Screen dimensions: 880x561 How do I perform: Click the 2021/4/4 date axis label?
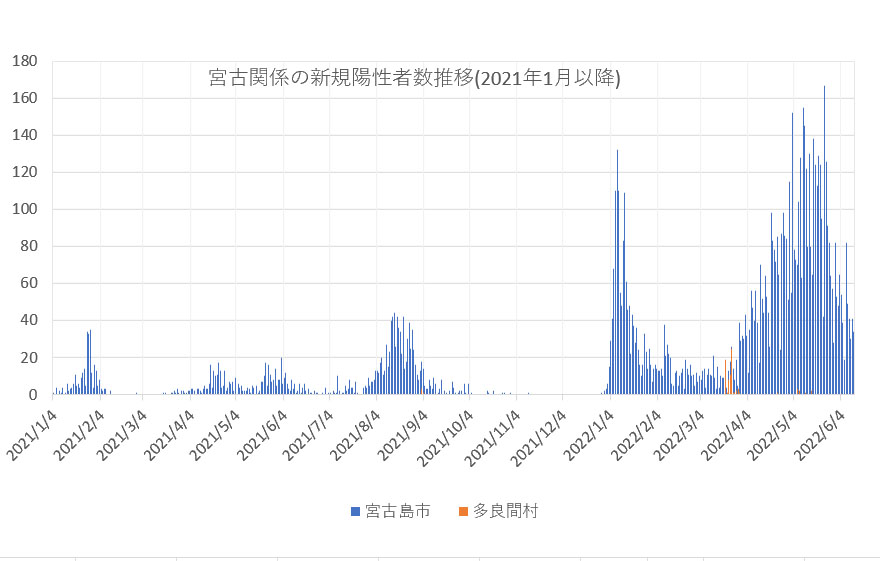pos(170,434)
